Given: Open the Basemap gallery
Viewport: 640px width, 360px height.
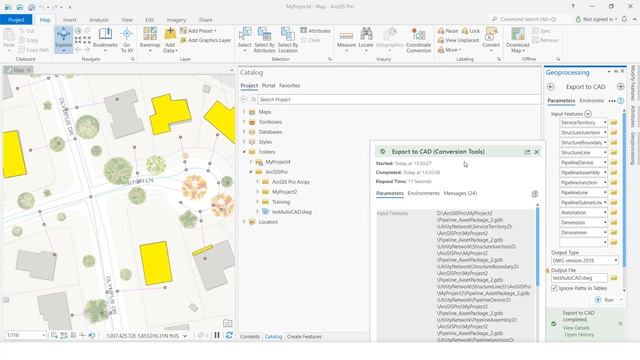Looking at the screenshot, I should 150,39.
